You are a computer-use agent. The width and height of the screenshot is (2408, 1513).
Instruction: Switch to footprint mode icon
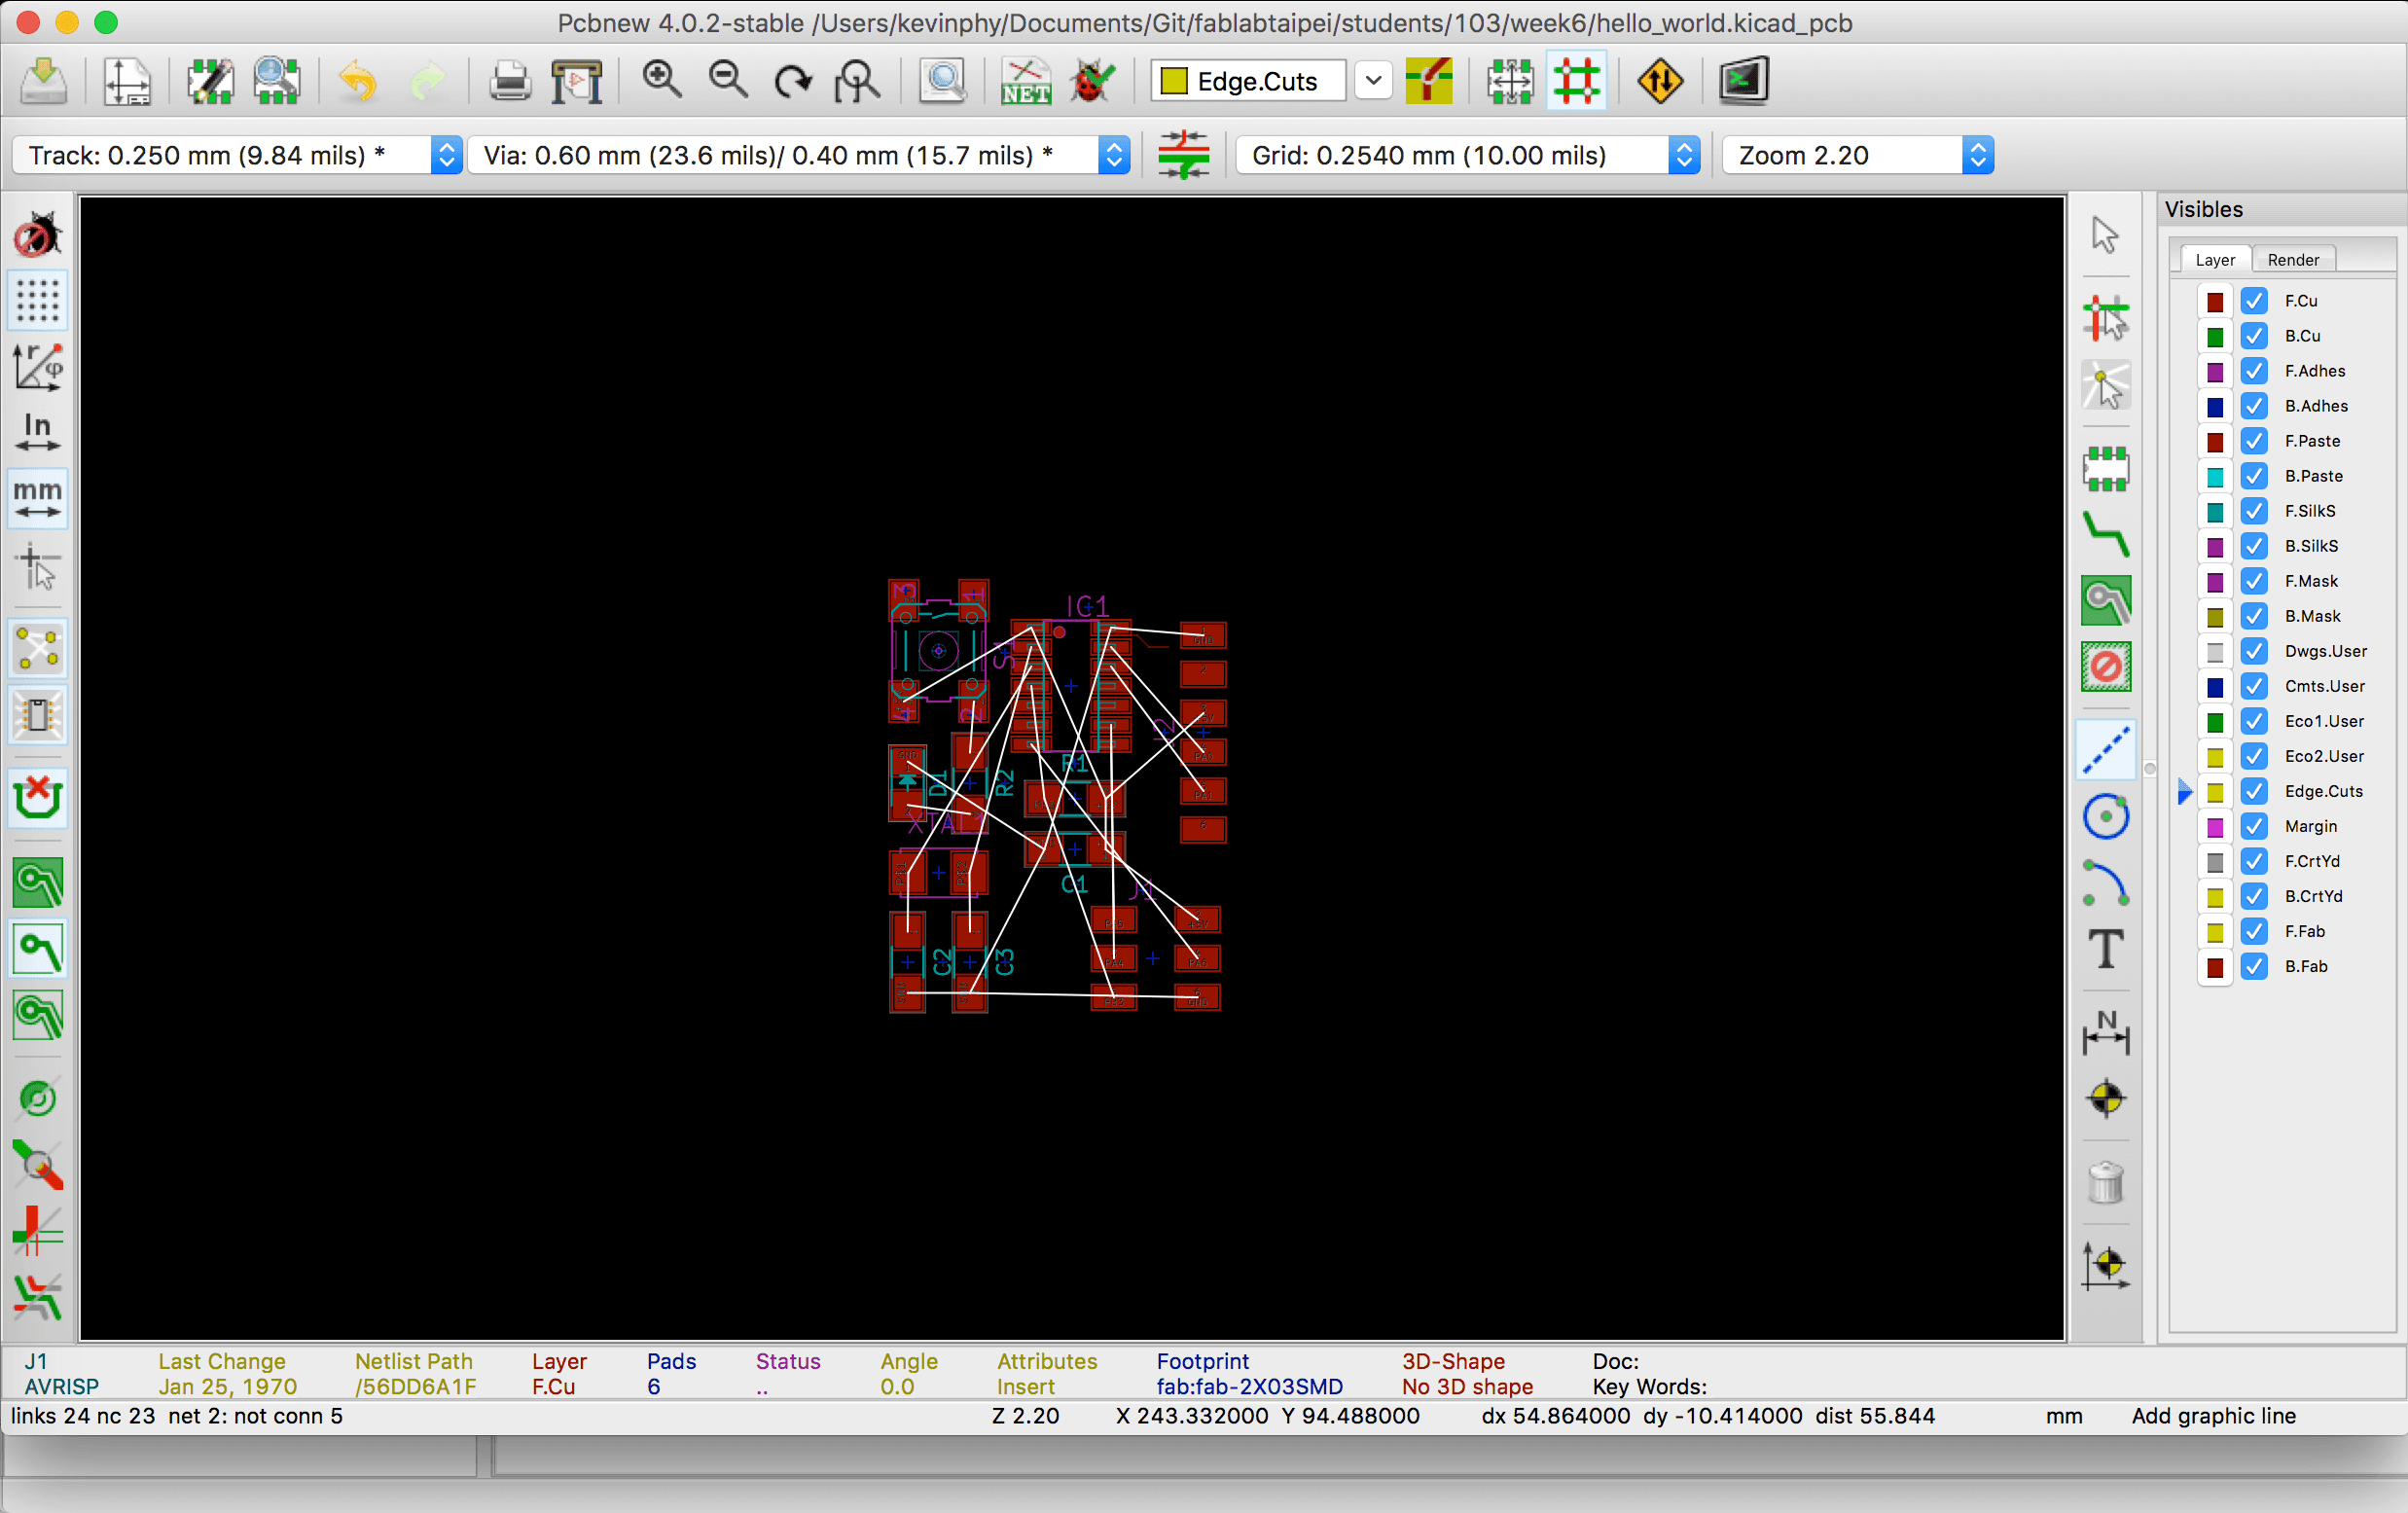pyautogui.click(x=1510, y=81)
